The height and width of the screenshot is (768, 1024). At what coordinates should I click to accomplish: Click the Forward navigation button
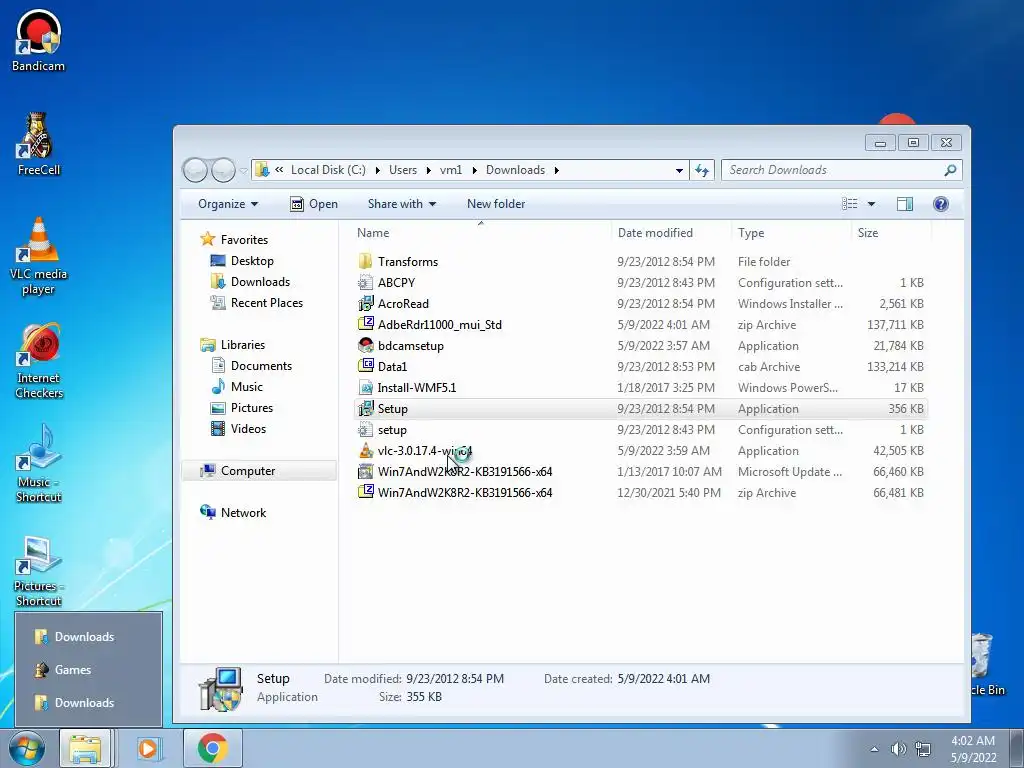[223, 170]
